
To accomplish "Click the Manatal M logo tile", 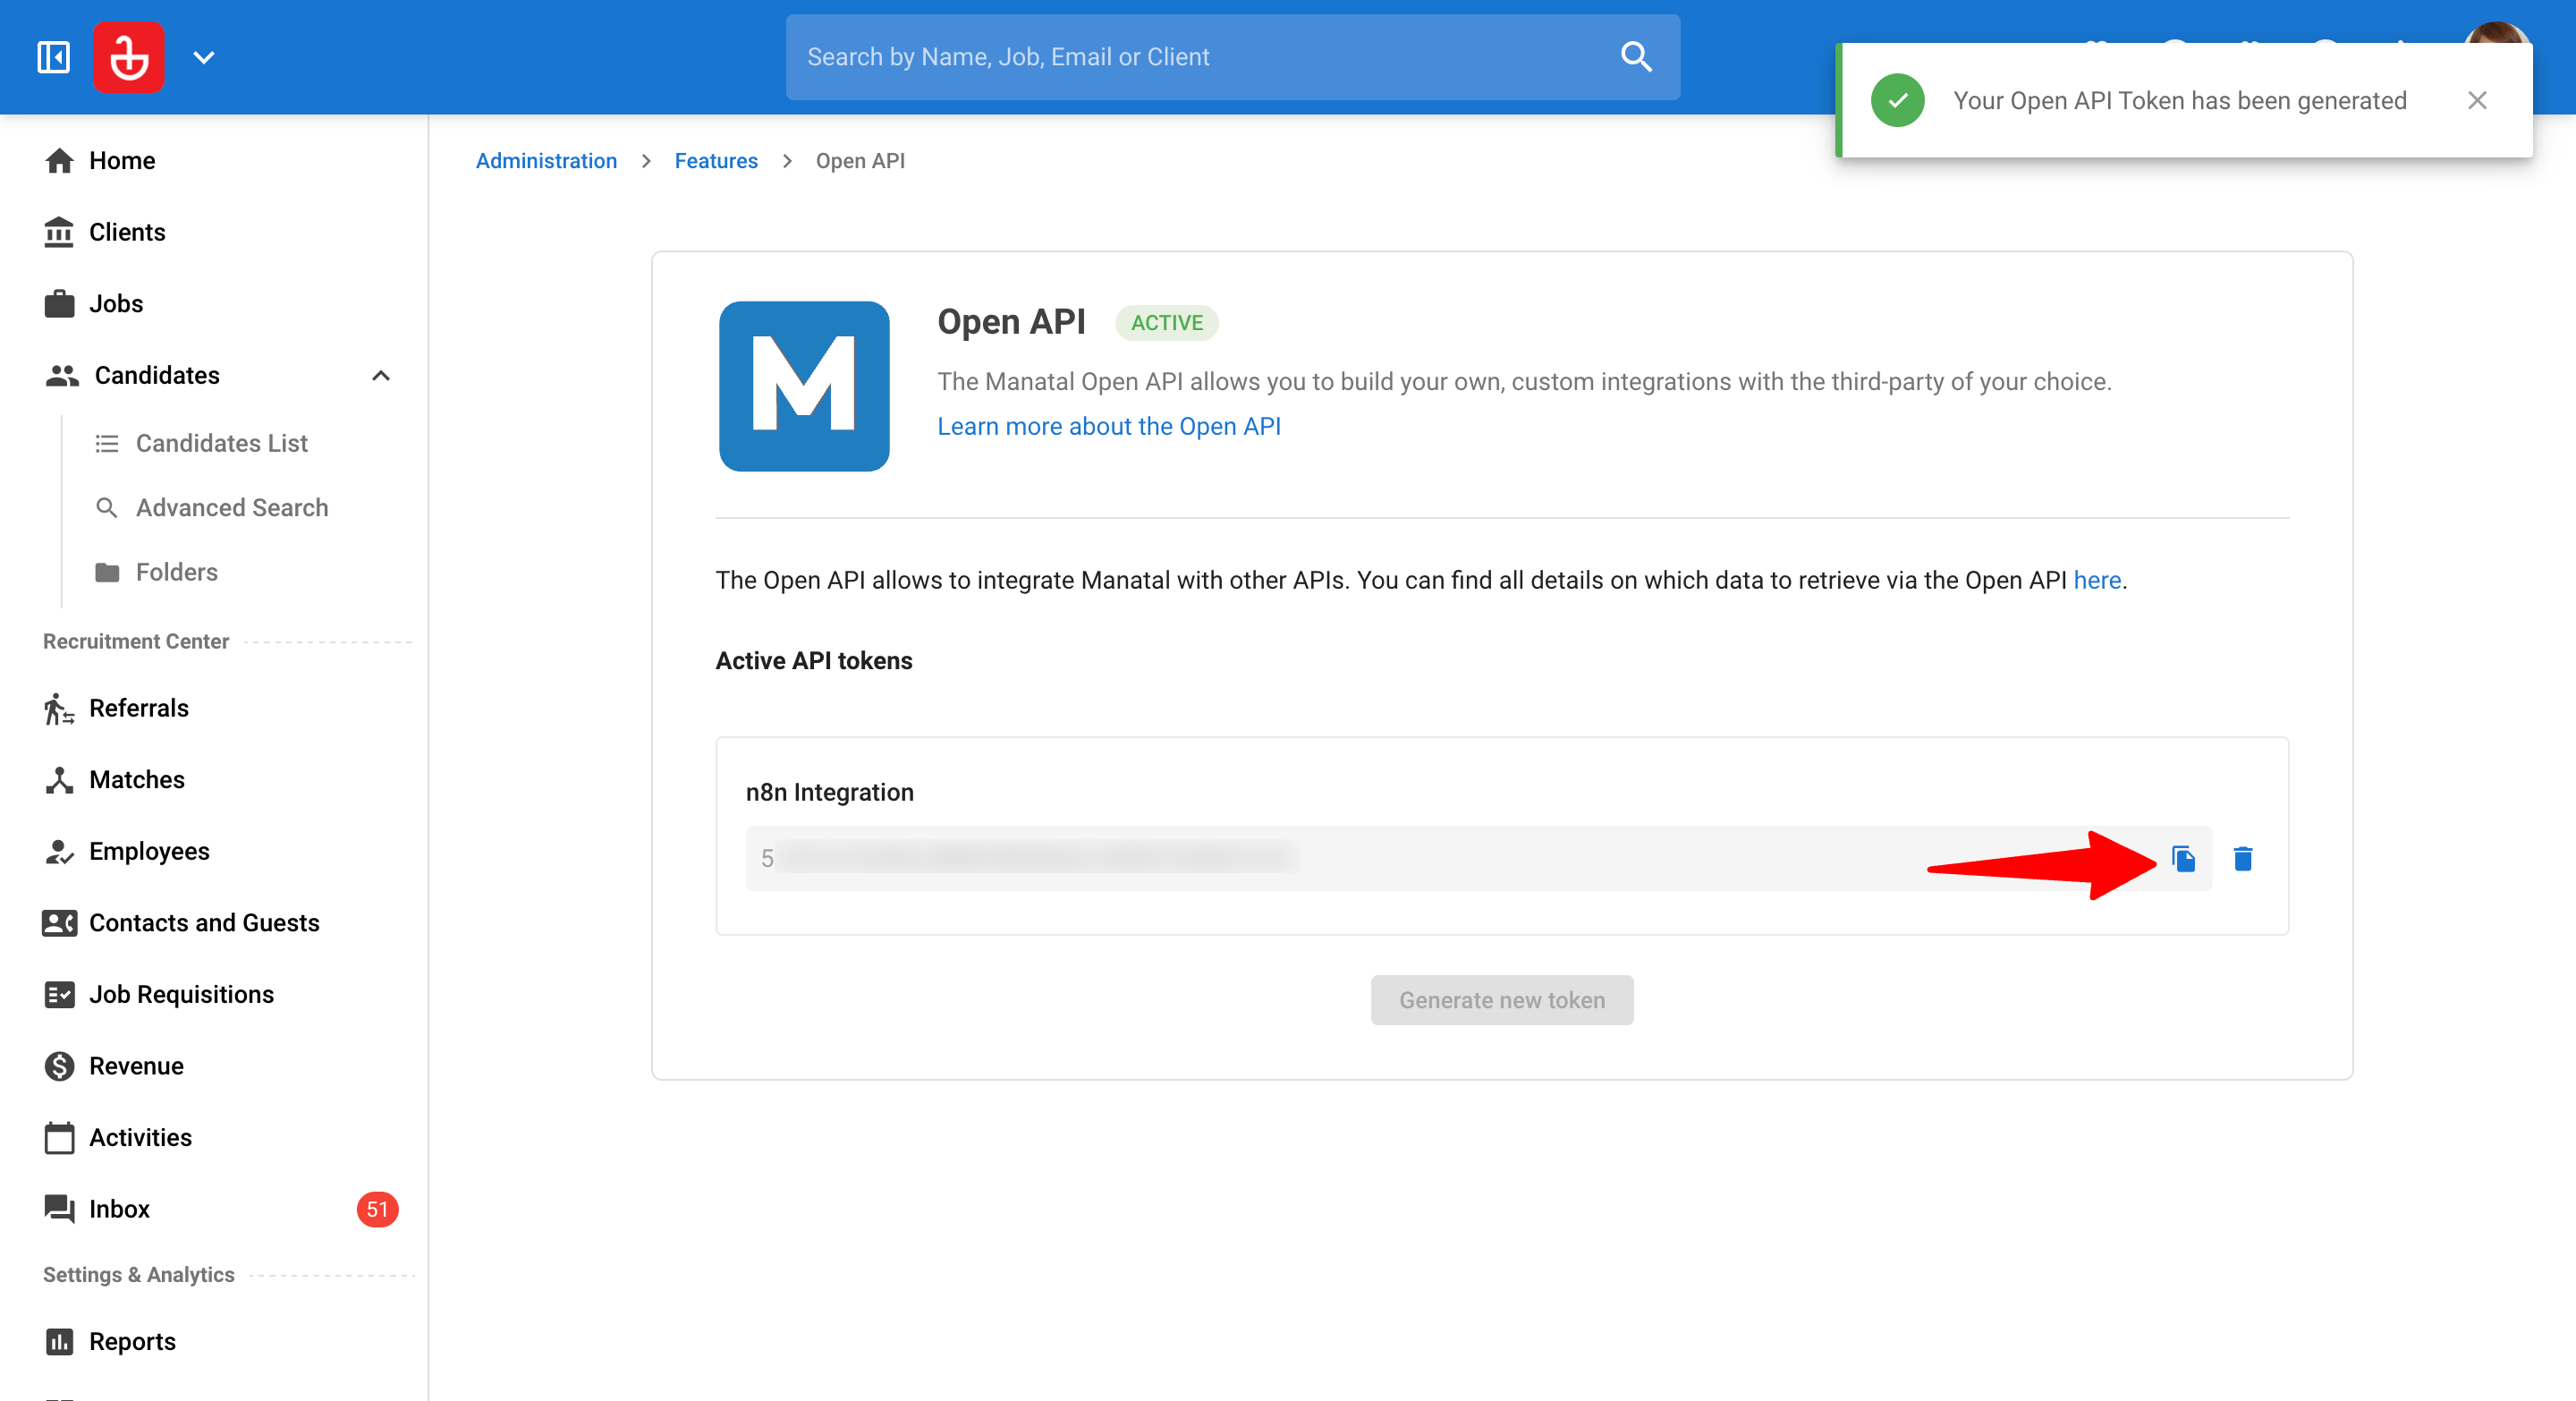I will coord(804,386).
